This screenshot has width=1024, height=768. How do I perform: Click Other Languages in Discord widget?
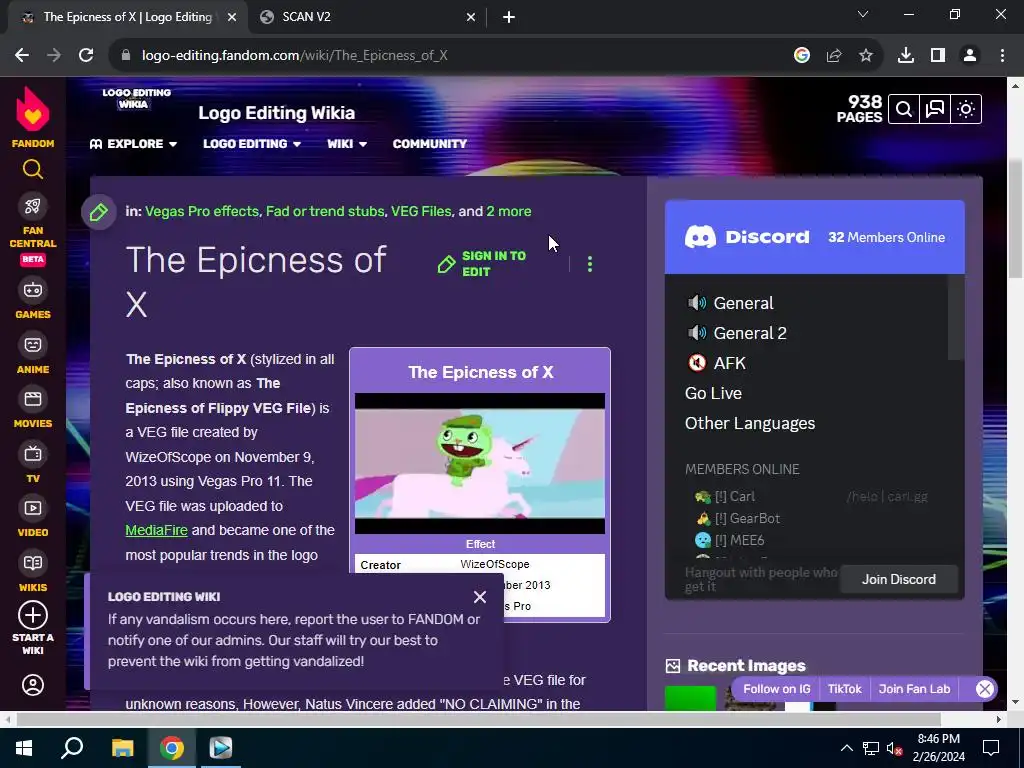pyautogui.click(x=750, y=423)
